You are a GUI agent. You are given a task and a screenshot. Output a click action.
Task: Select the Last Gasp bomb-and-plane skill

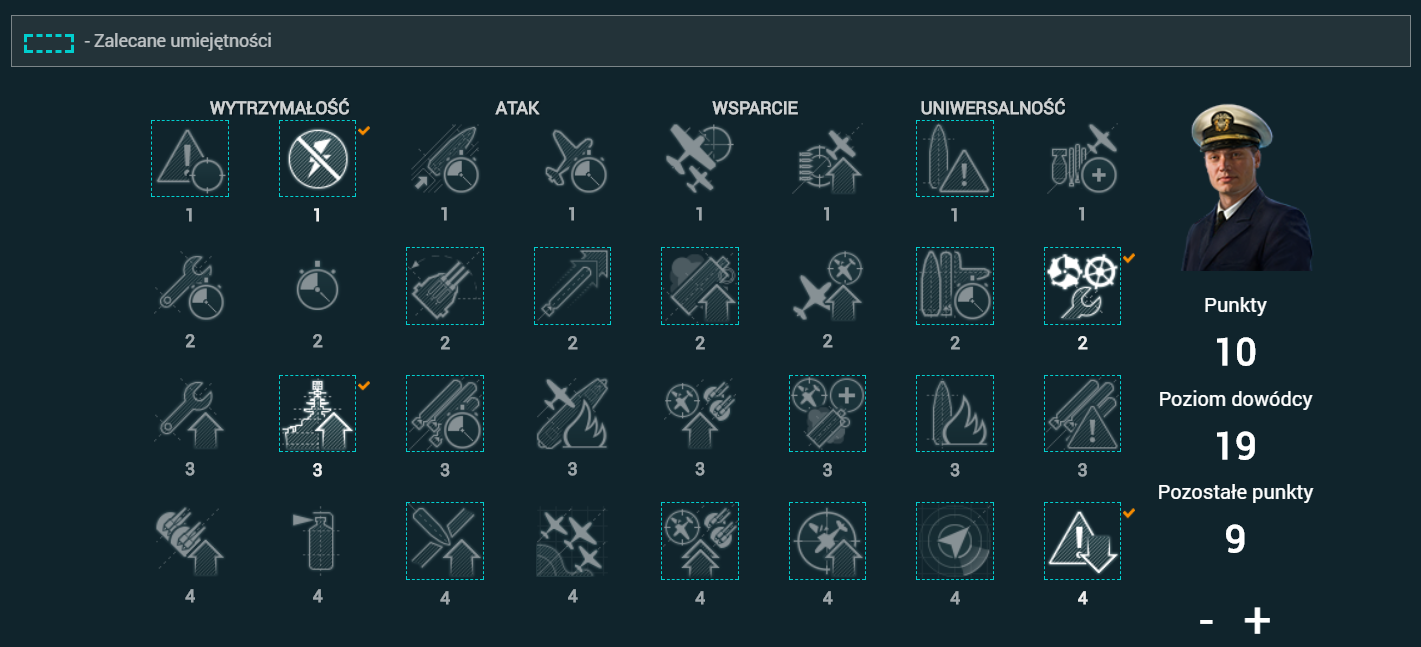(1082, 158)
